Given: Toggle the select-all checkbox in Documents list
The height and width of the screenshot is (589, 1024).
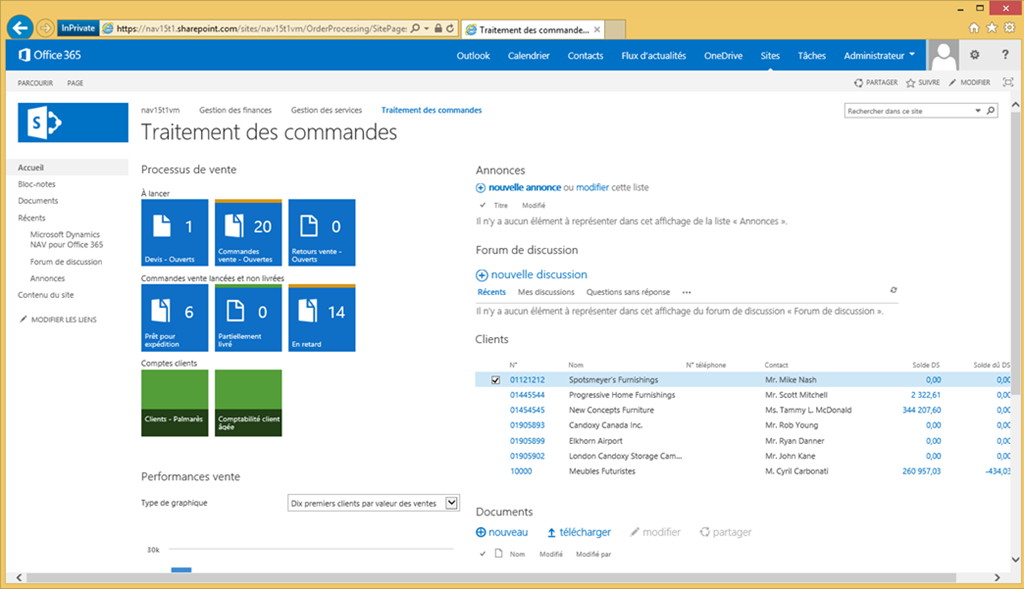Looking at the screenshot, I should [482, 553].
